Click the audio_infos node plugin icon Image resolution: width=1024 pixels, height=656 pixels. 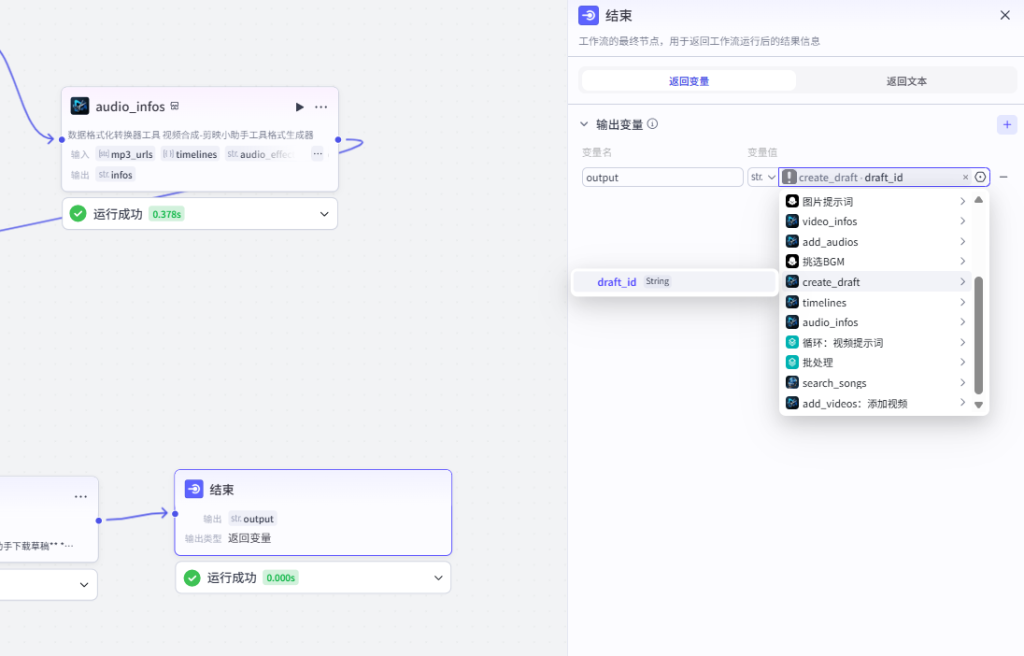[x=80, y=106]
